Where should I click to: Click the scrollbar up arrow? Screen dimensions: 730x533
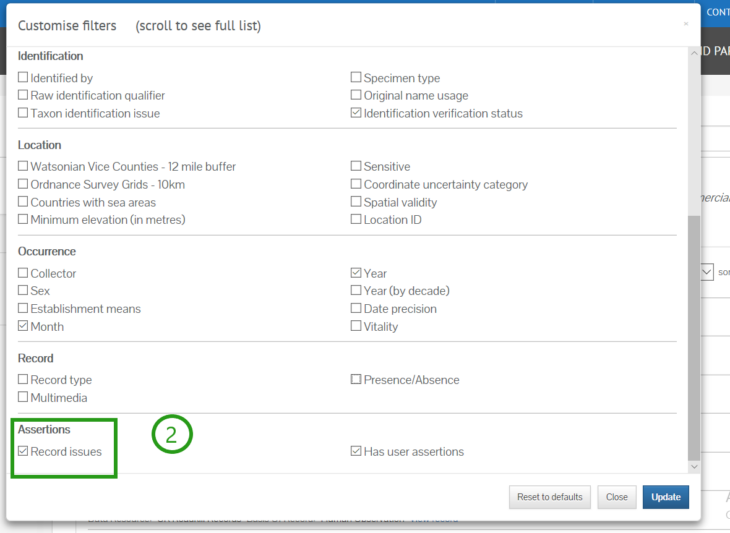click(x=694, y=54)
